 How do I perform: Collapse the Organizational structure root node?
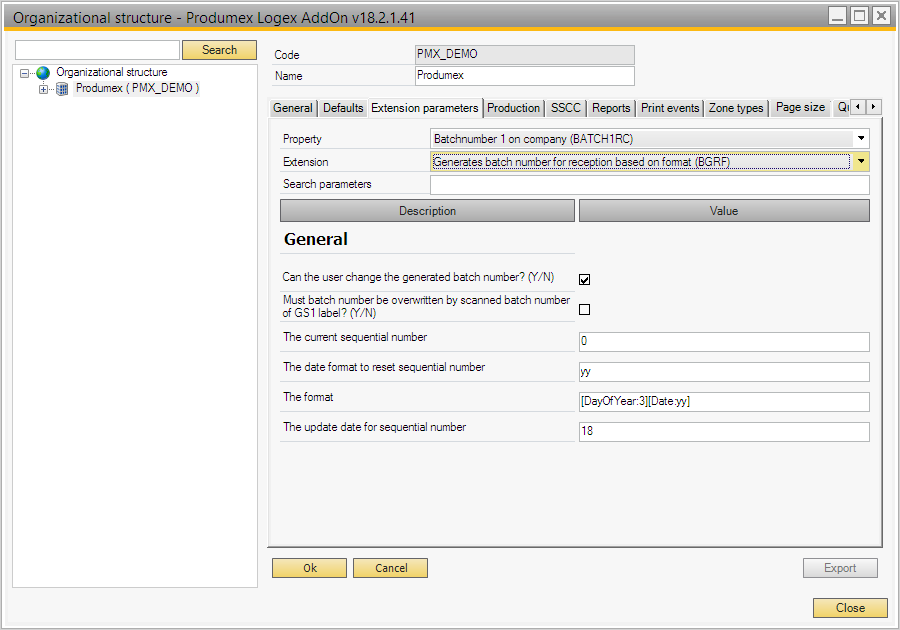tap(25, 73)
